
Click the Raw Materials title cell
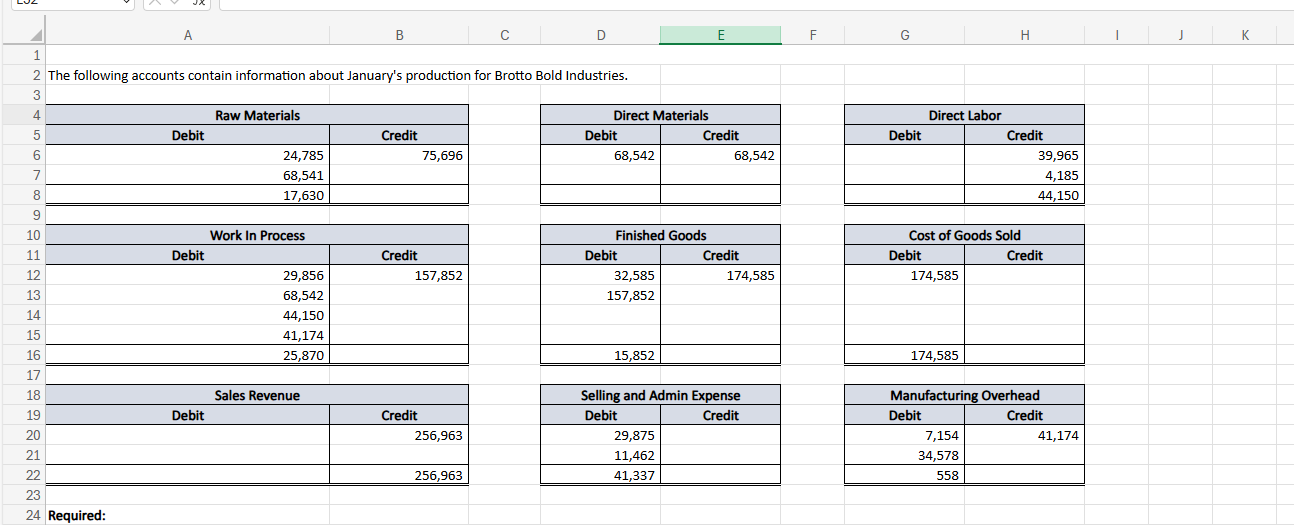[x=257, y=115]
